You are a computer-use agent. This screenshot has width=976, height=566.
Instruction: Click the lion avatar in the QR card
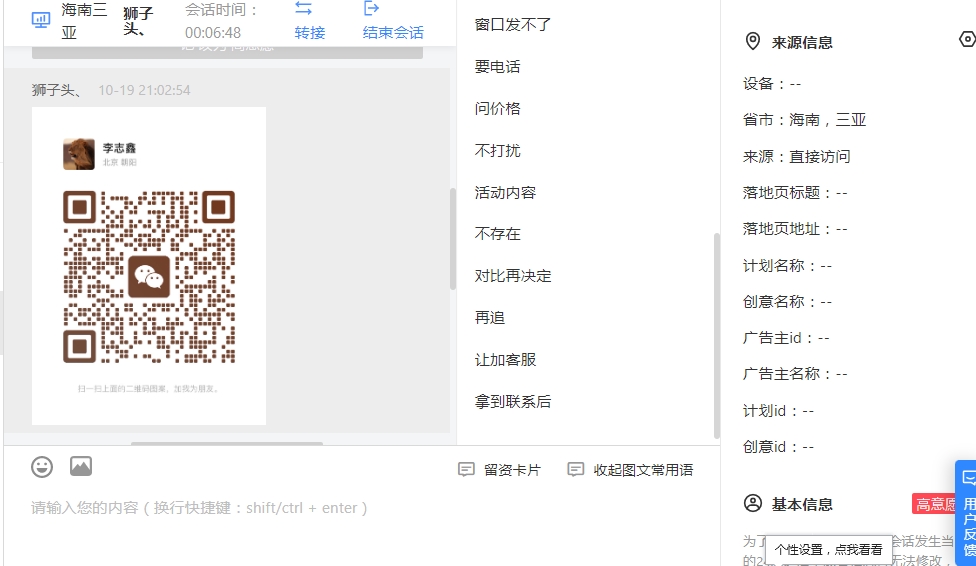(x=78, y=154)
